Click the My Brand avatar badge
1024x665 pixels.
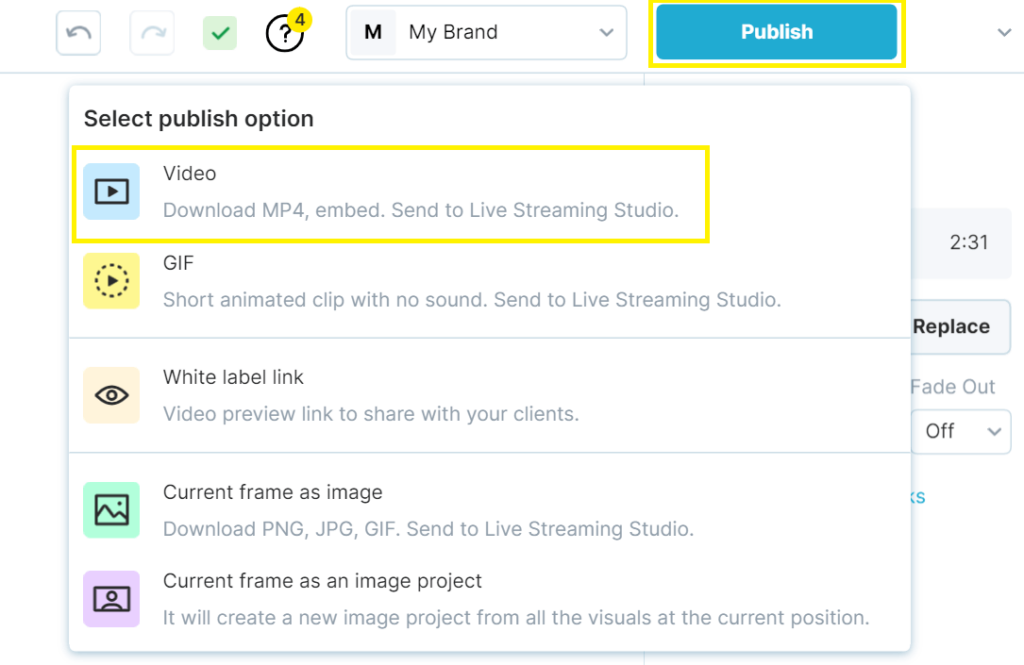click(x=374, y=32)
